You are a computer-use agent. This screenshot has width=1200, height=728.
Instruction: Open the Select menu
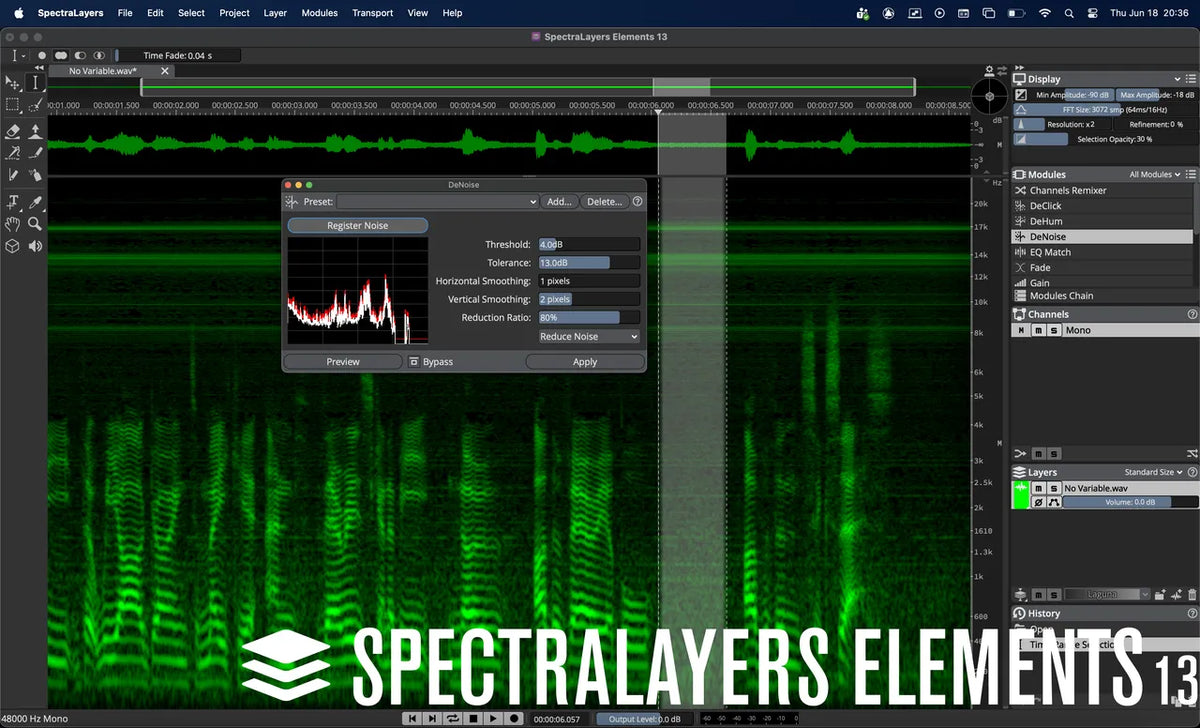click(x=191, y=13)
